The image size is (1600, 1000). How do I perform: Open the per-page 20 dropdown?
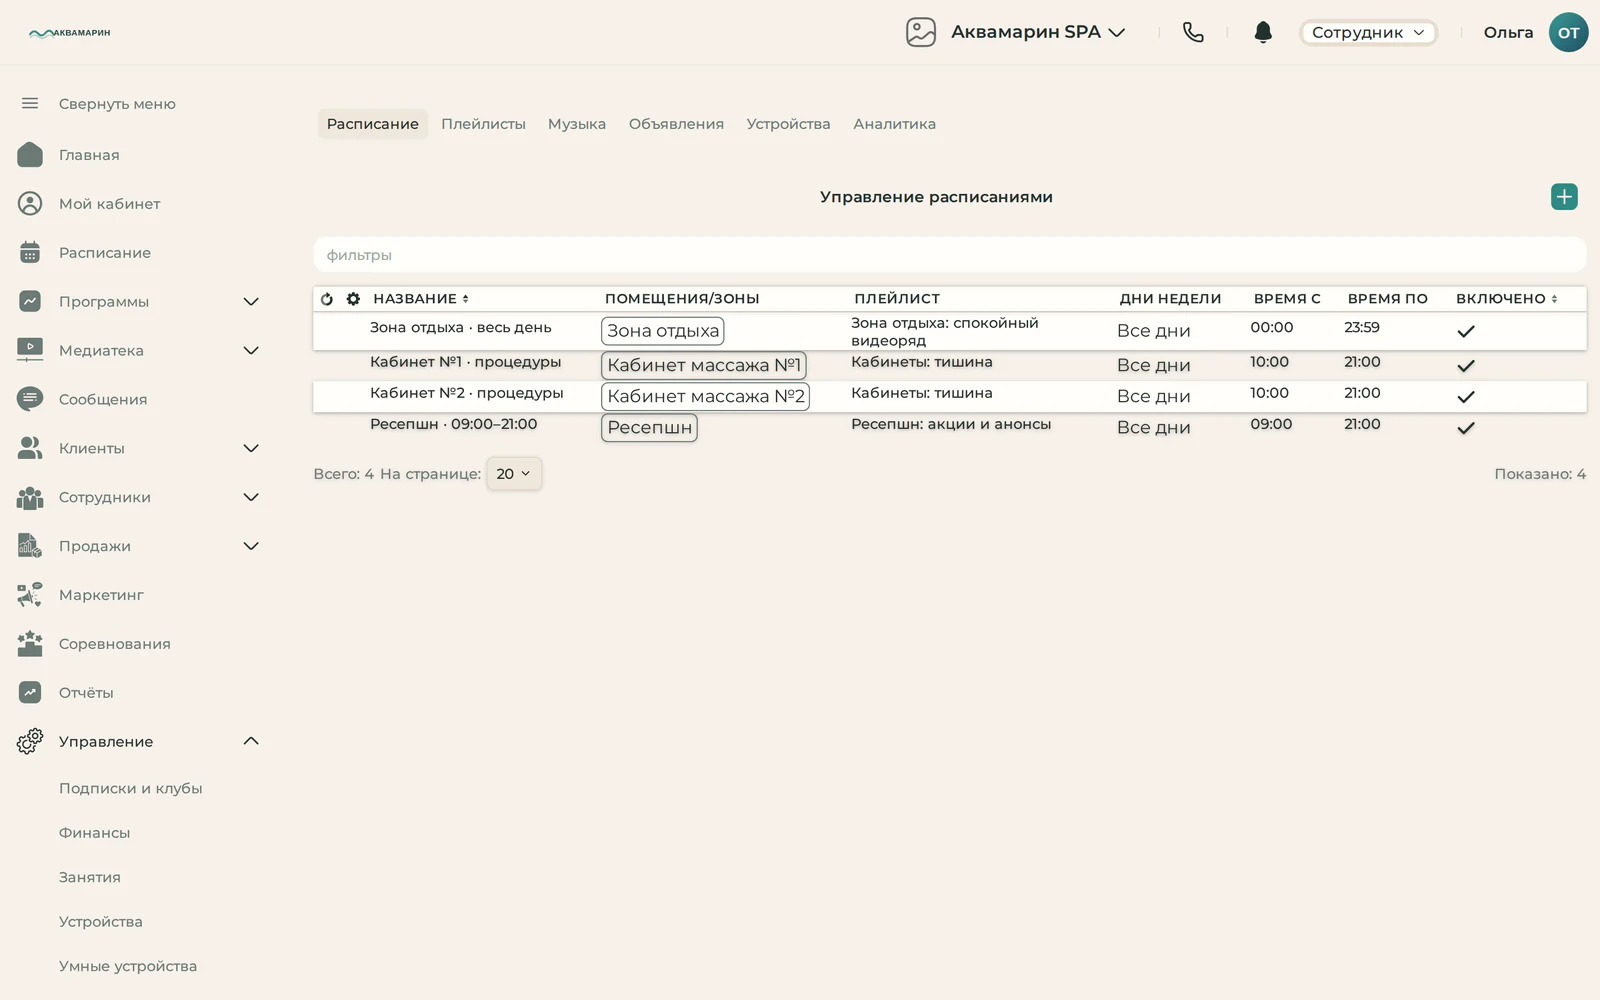514,474
